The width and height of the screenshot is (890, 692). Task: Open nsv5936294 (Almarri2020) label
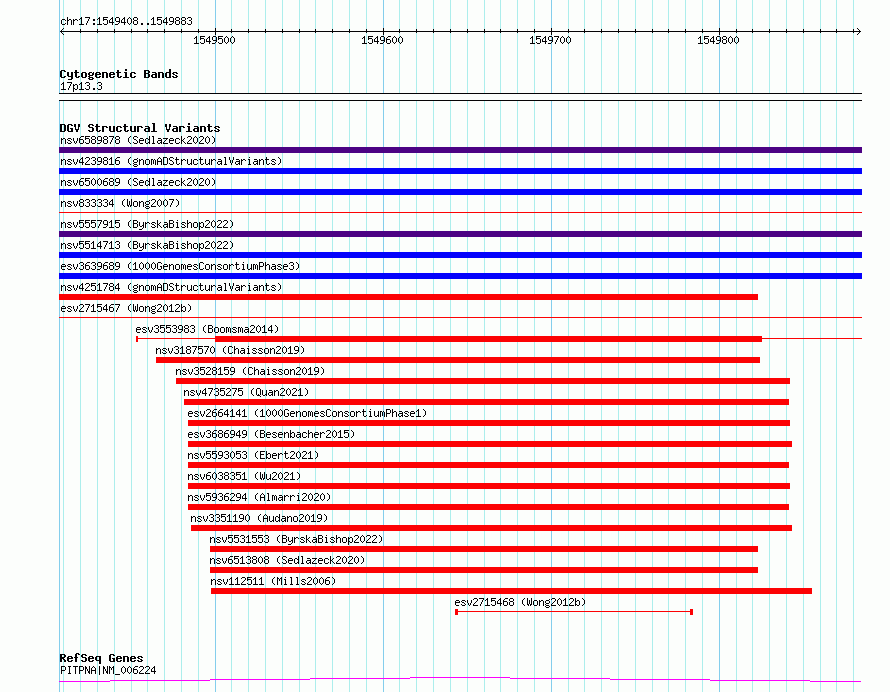point(259,497)
